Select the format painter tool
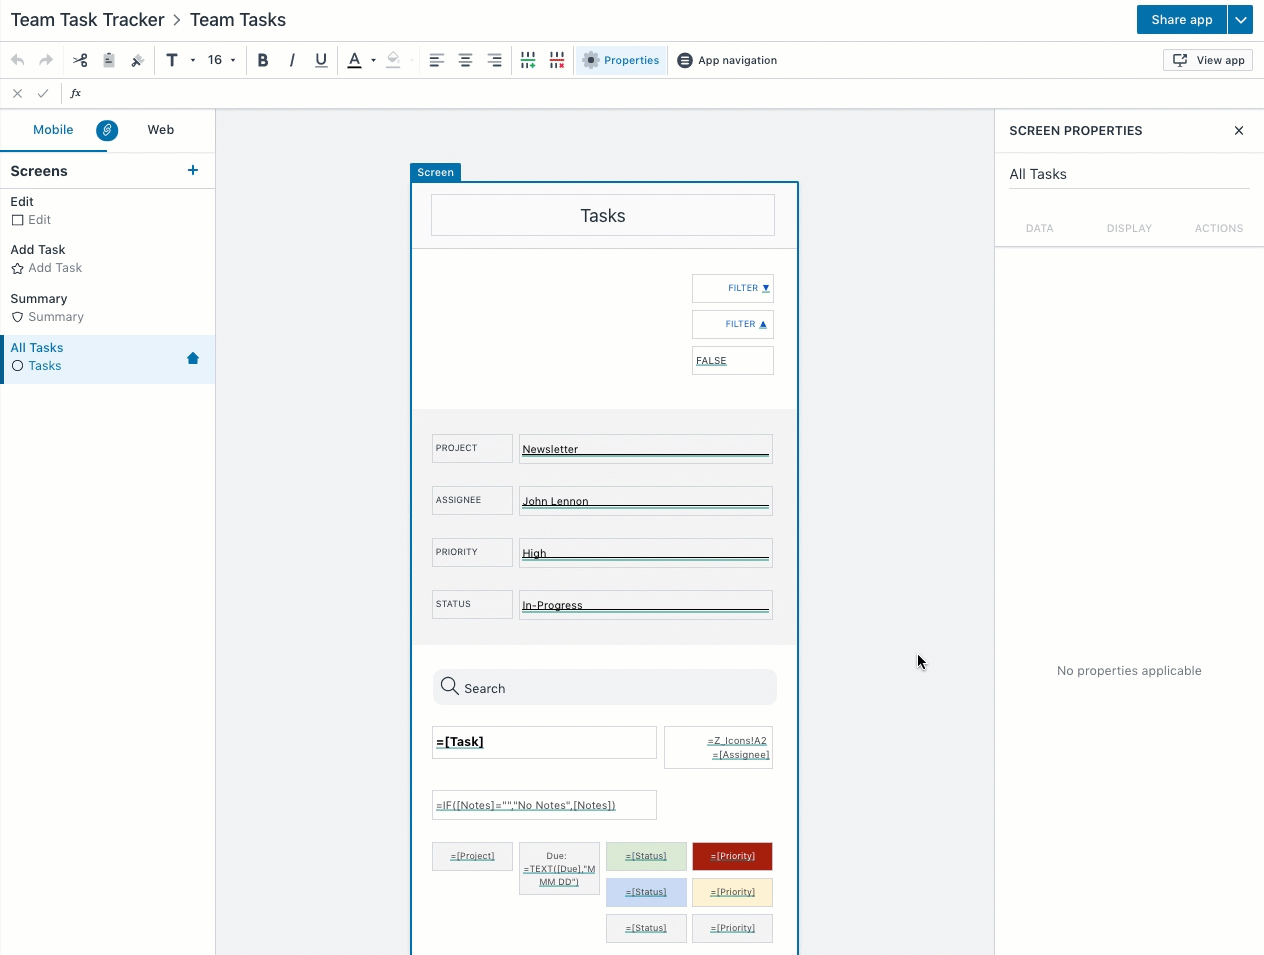1264x955 pixels. [137, 60]
